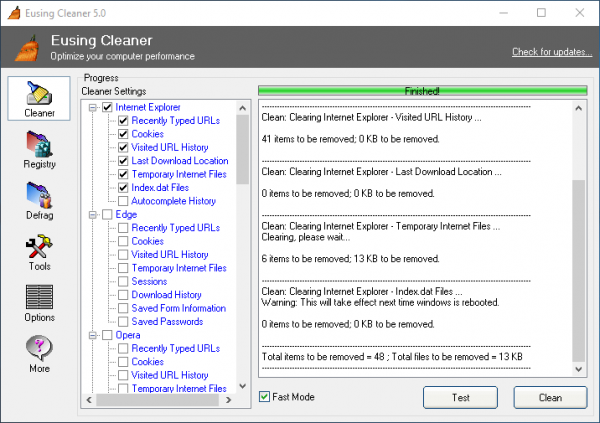The height and width of the screenshot is (423, 600).
Task: Open the More help icon
Action: pyautogui.click(x=39, y=348)
